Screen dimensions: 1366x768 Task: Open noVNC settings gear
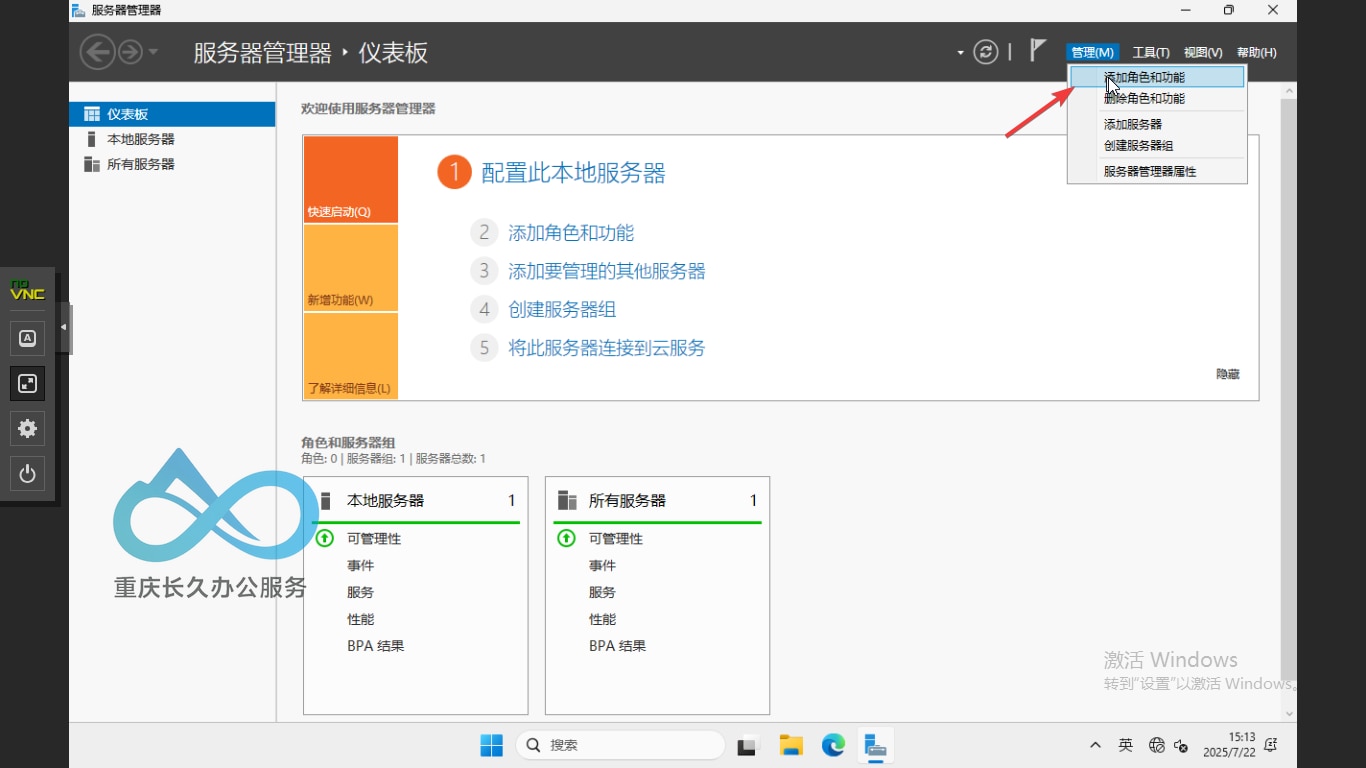click(28, 428)
